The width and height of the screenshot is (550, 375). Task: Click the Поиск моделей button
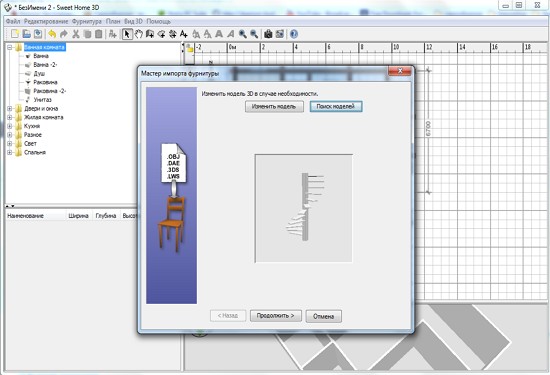pos(336,106)
